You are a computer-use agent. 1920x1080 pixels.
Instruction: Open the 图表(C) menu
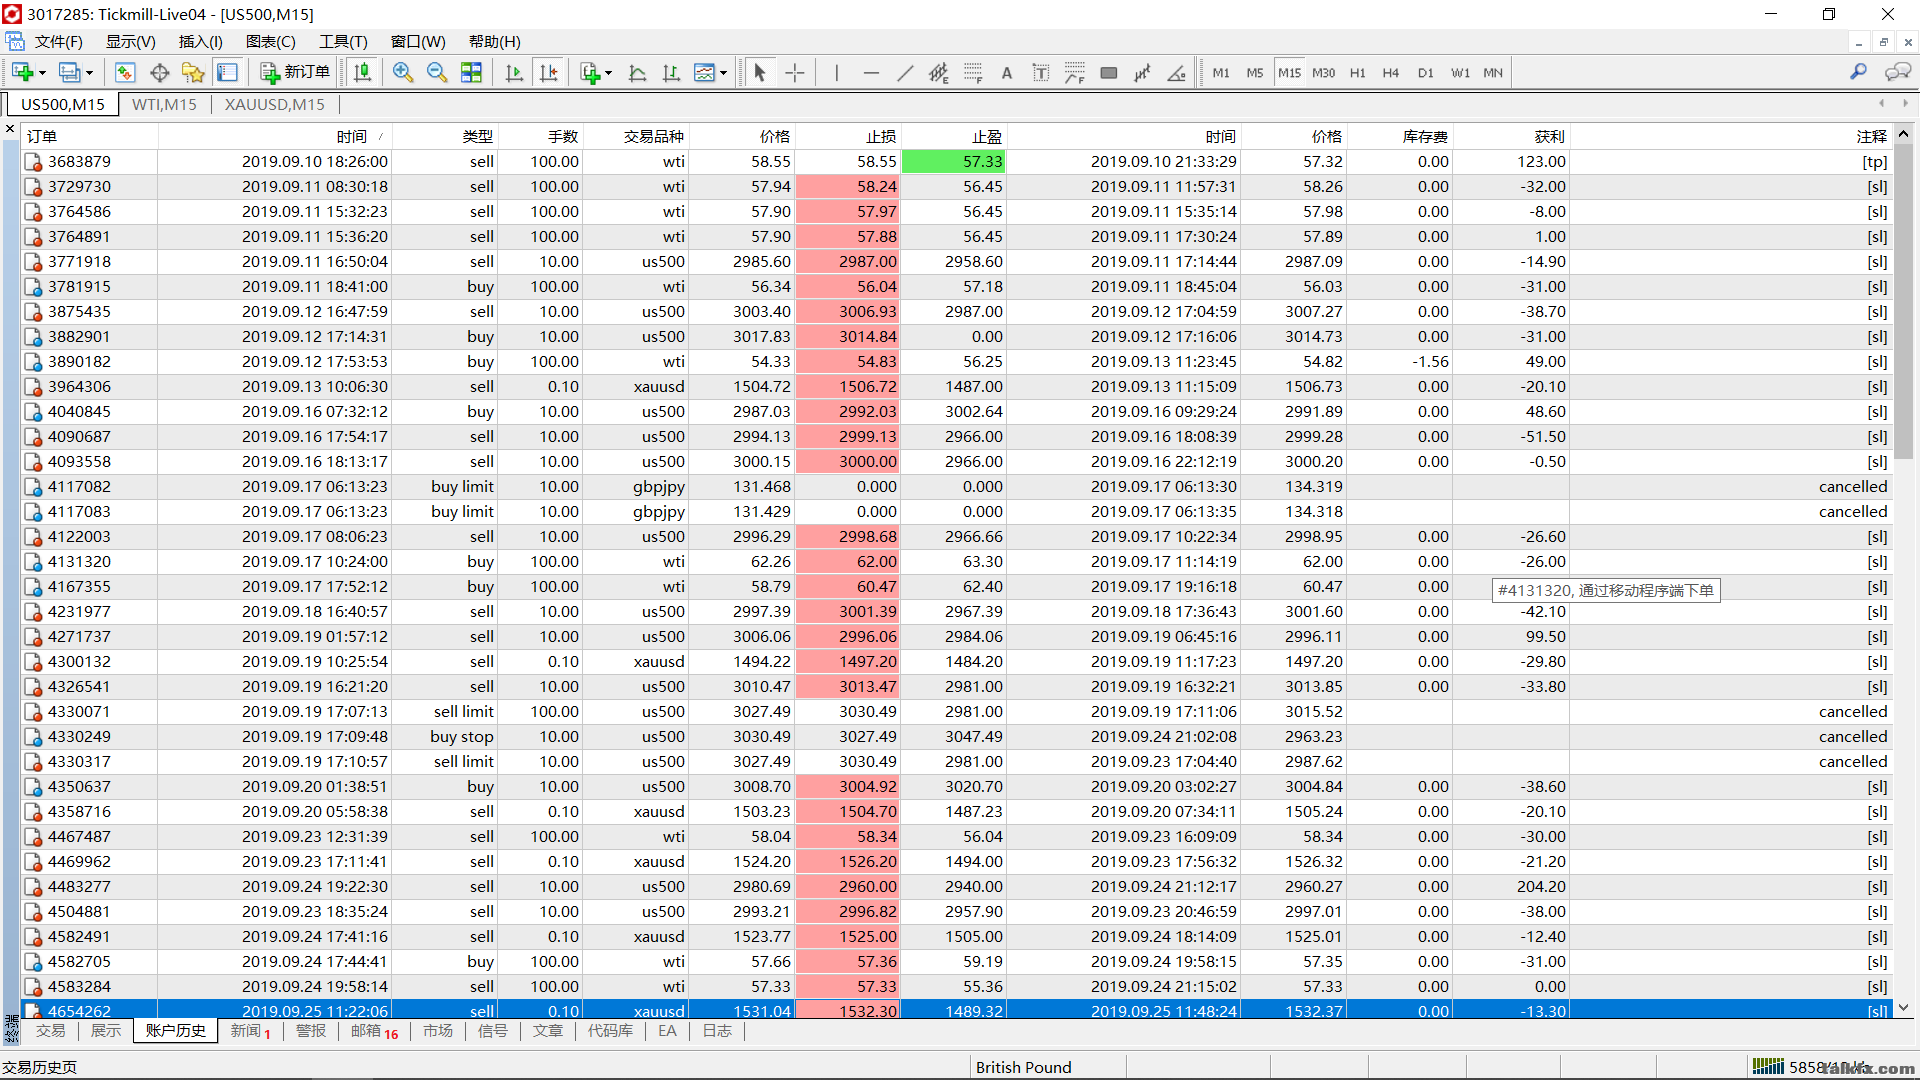click(271, 41)
